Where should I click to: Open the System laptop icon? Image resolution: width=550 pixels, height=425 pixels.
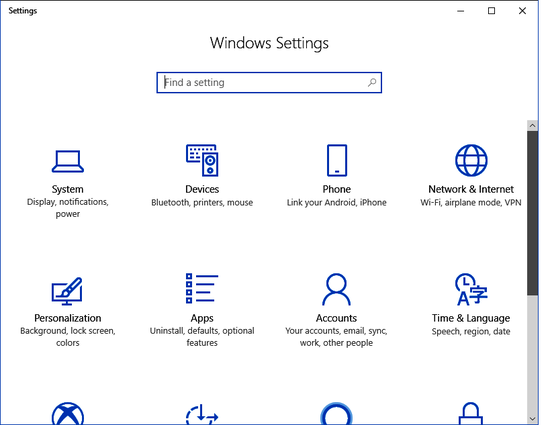68,161
